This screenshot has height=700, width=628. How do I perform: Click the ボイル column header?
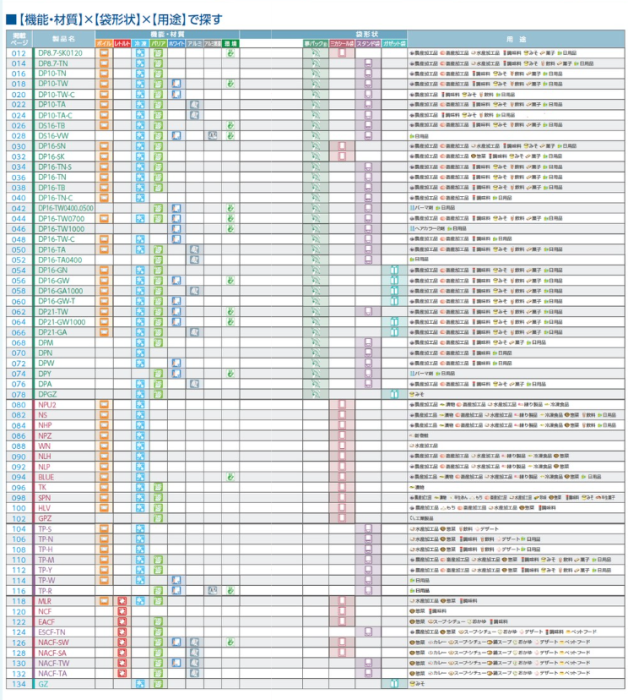pyautogui.click(x=104, y=44)
